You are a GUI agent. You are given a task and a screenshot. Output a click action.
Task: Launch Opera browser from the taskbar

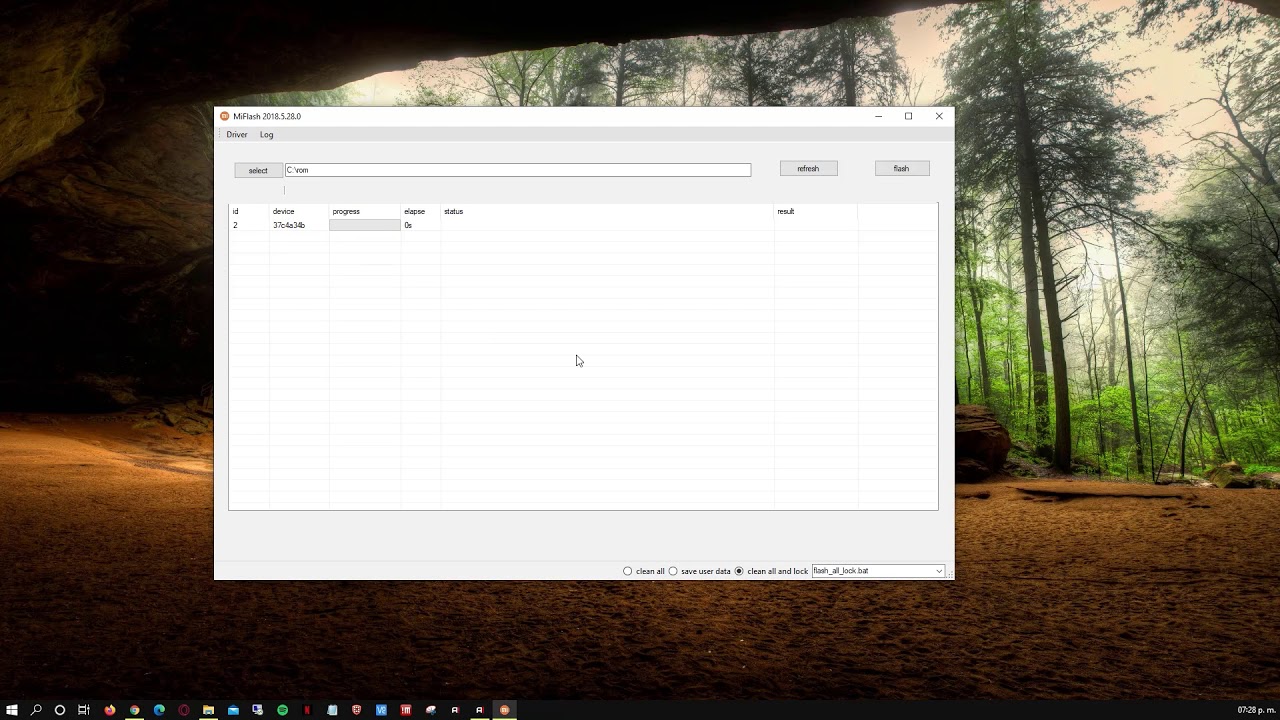point(184,710)
